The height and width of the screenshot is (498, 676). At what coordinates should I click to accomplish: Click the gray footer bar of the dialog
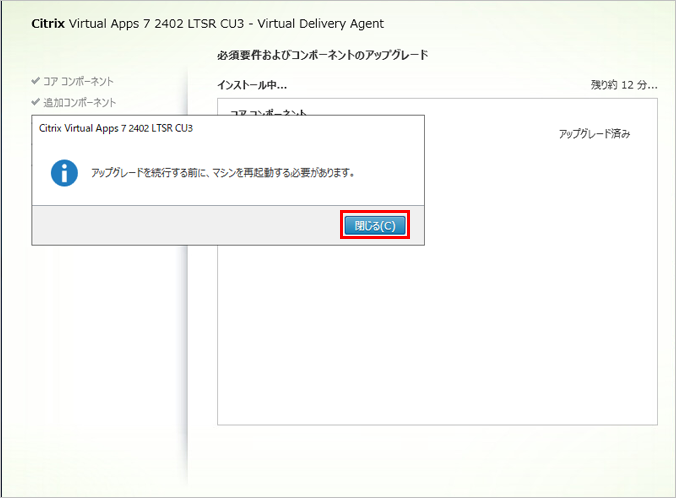point(180,226)
